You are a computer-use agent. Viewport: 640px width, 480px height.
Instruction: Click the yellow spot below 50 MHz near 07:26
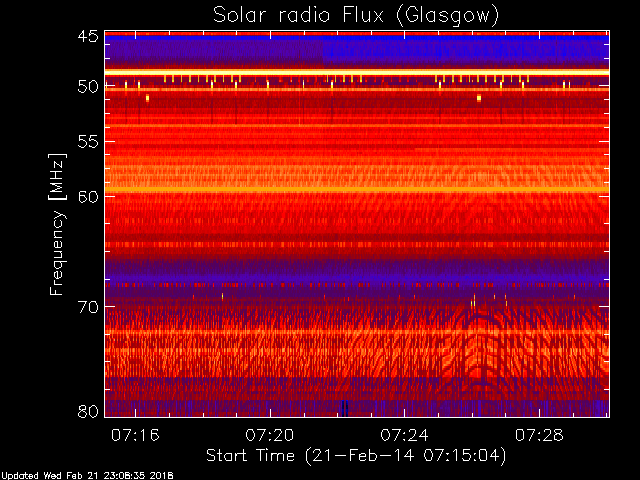tap(479, 98)
